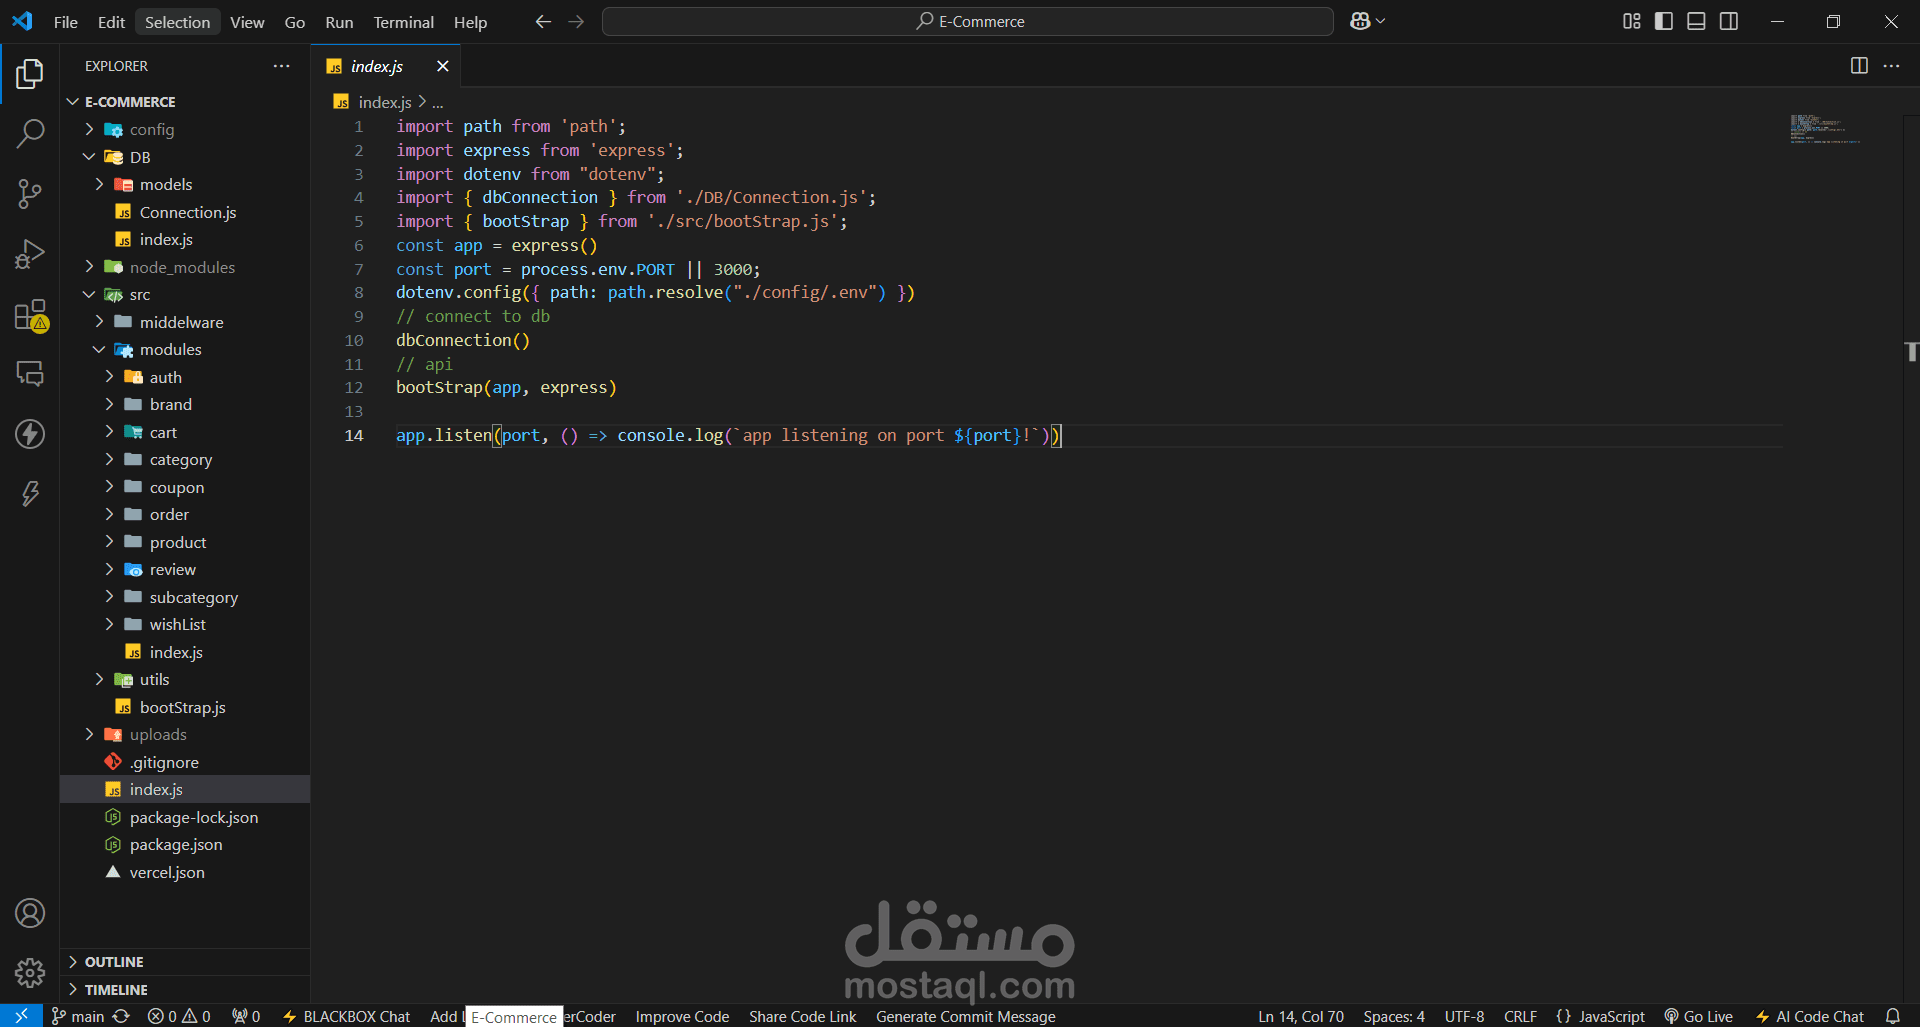Screen dimensions: 1920x1027
Task: Expand the TIMELINE section
Action: (185, 990)
